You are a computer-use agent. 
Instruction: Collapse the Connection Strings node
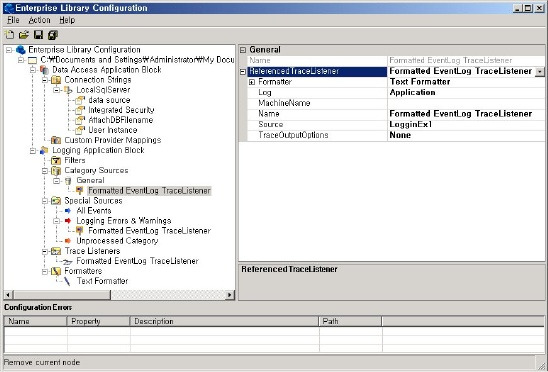pyautogui.click(x=45, y=80)
